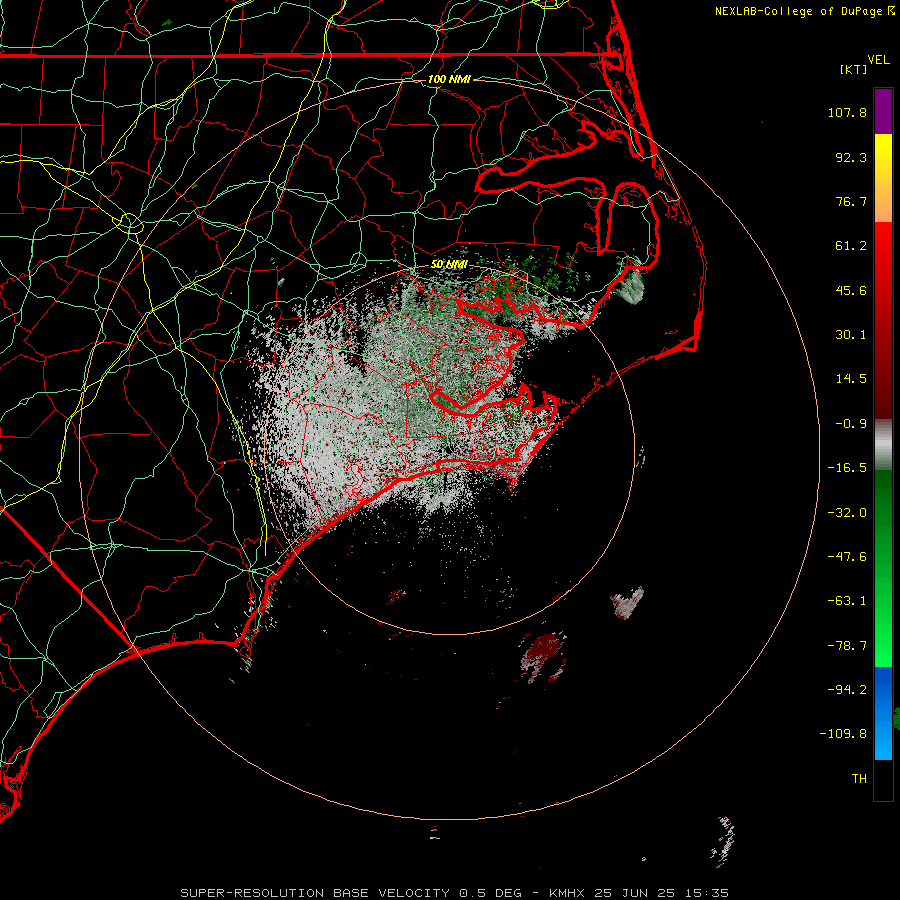The height and width of the screenshot is (900, 900).
Task: Select the 45.6 value on the velocity scale
Action: [x=851, y=290]
